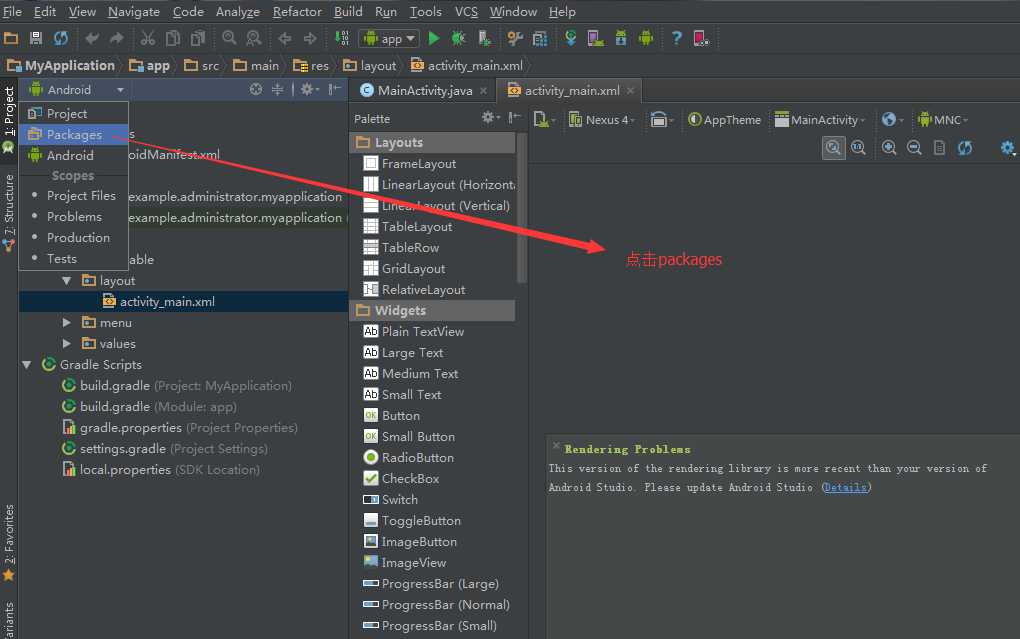Open the Build menu
Viewport: 1020px width, 639px height.
[348, 12]
